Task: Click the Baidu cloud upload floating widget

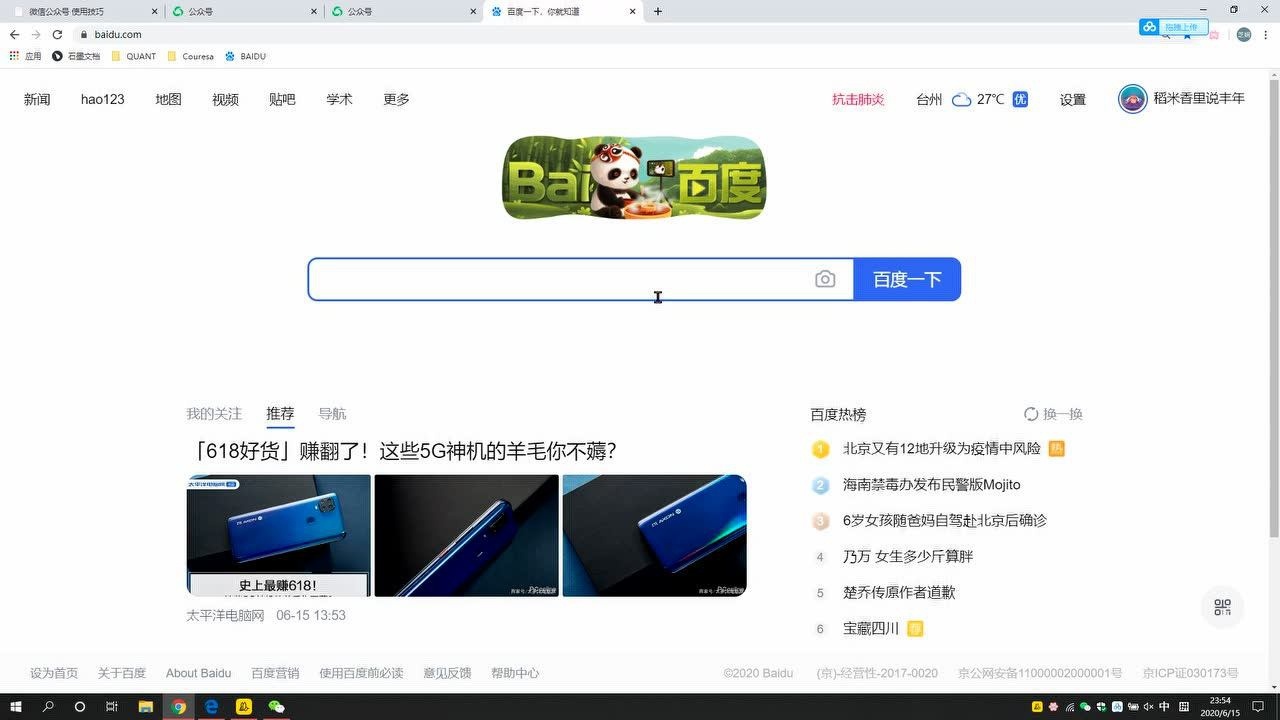Action: click(x=1174, y=27)
